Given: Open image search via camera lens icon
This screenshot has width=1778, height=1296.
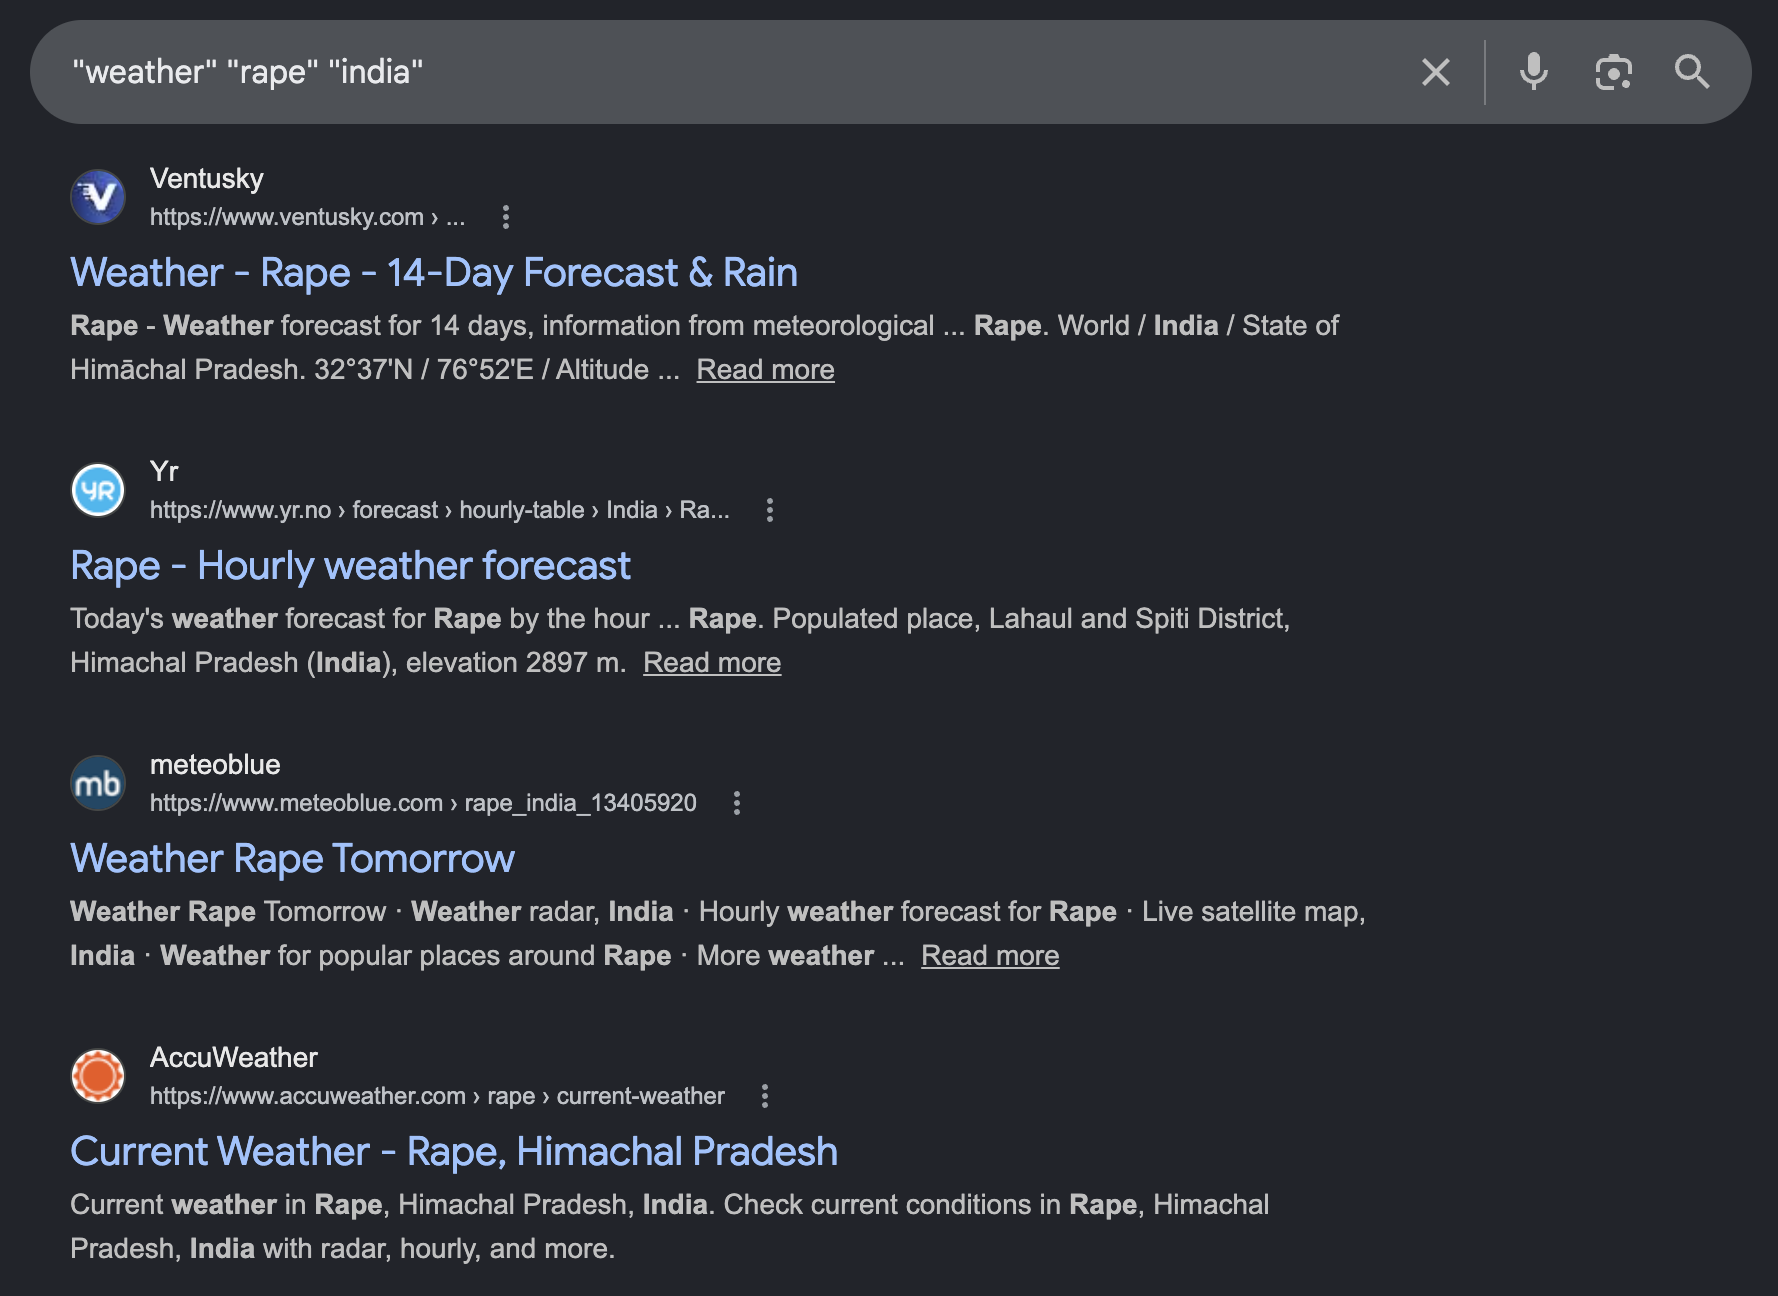Looking at the screenshot, I should pyautogui.click(x=1613, y=72).
